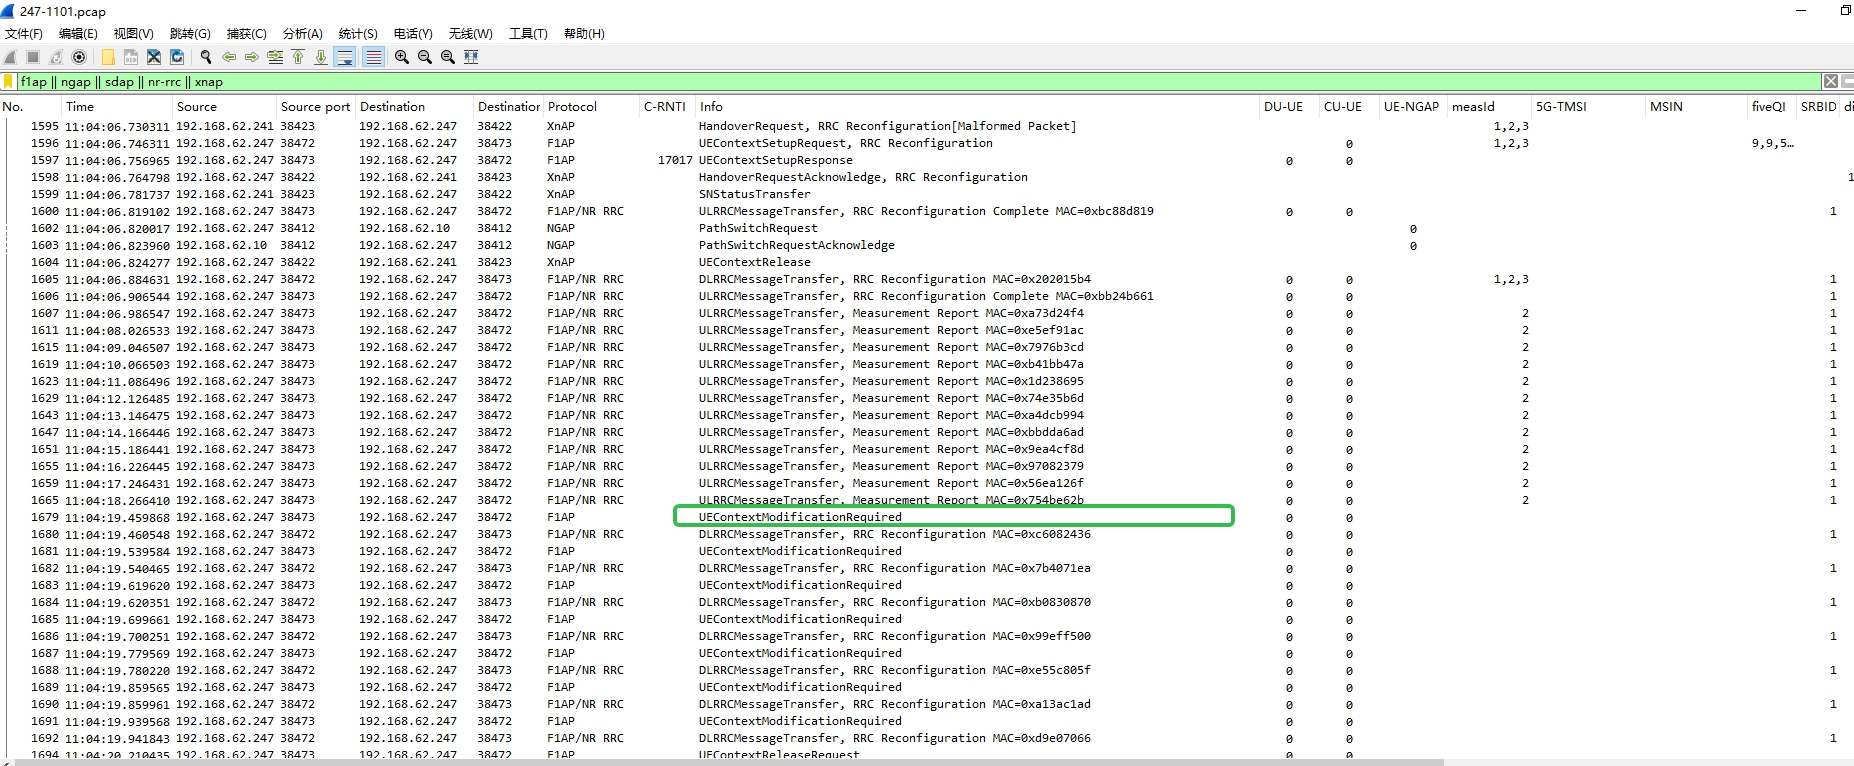Select packet 1679 UEContextModificationRequired row
This screenshot has width=1854, height=766.
800,517
